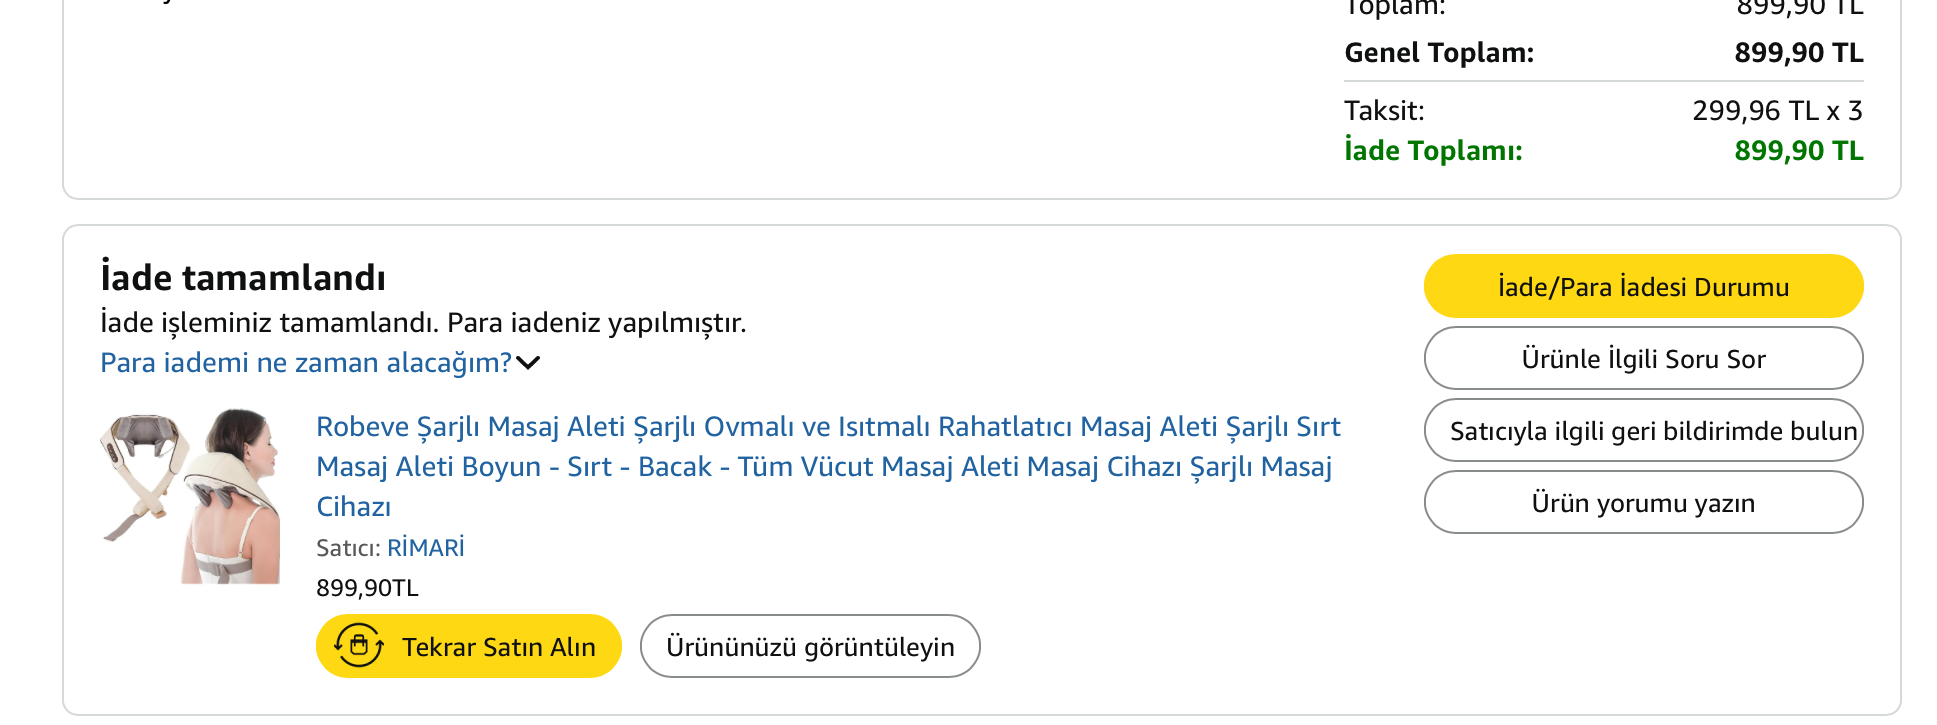The height and width of the screenshot is (725, 1937).
Task: Click the Genel Toplam label
Action: [1439, 52]
